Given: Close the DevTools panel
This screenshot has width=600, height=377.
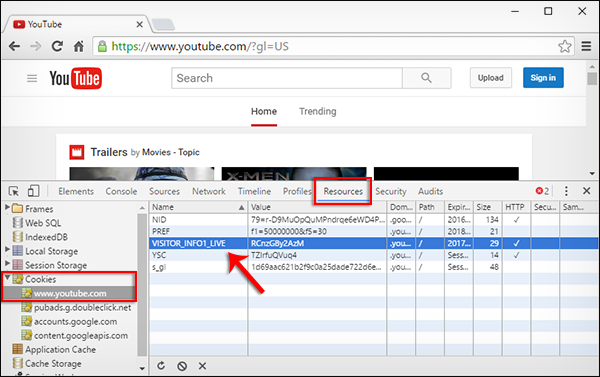Looking at the screenshot, I should point(586,191).
